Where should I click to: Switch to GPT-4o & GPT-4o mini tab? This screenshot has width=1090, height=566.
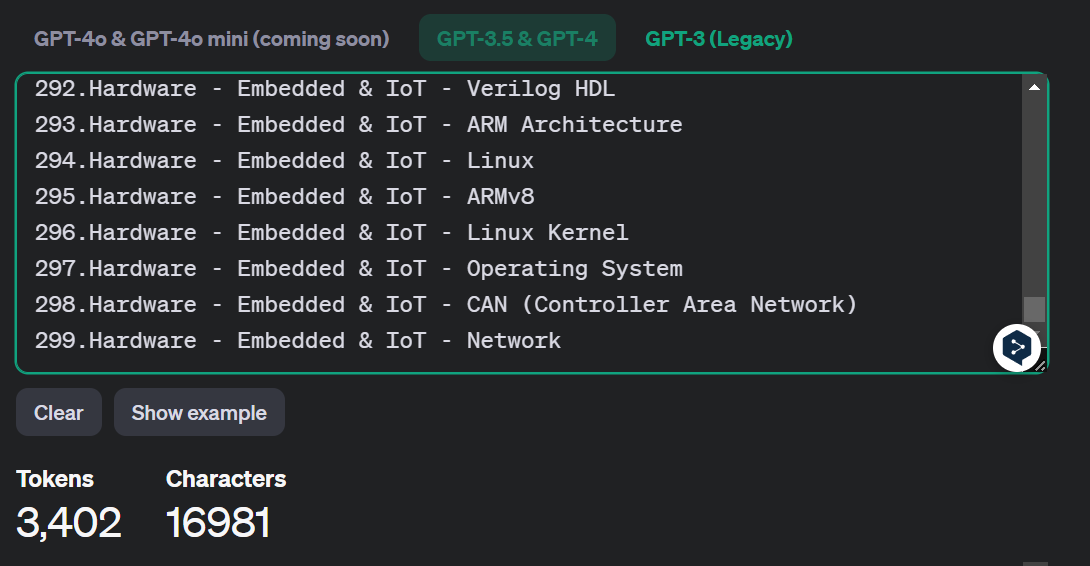click(x=211, y=38)
